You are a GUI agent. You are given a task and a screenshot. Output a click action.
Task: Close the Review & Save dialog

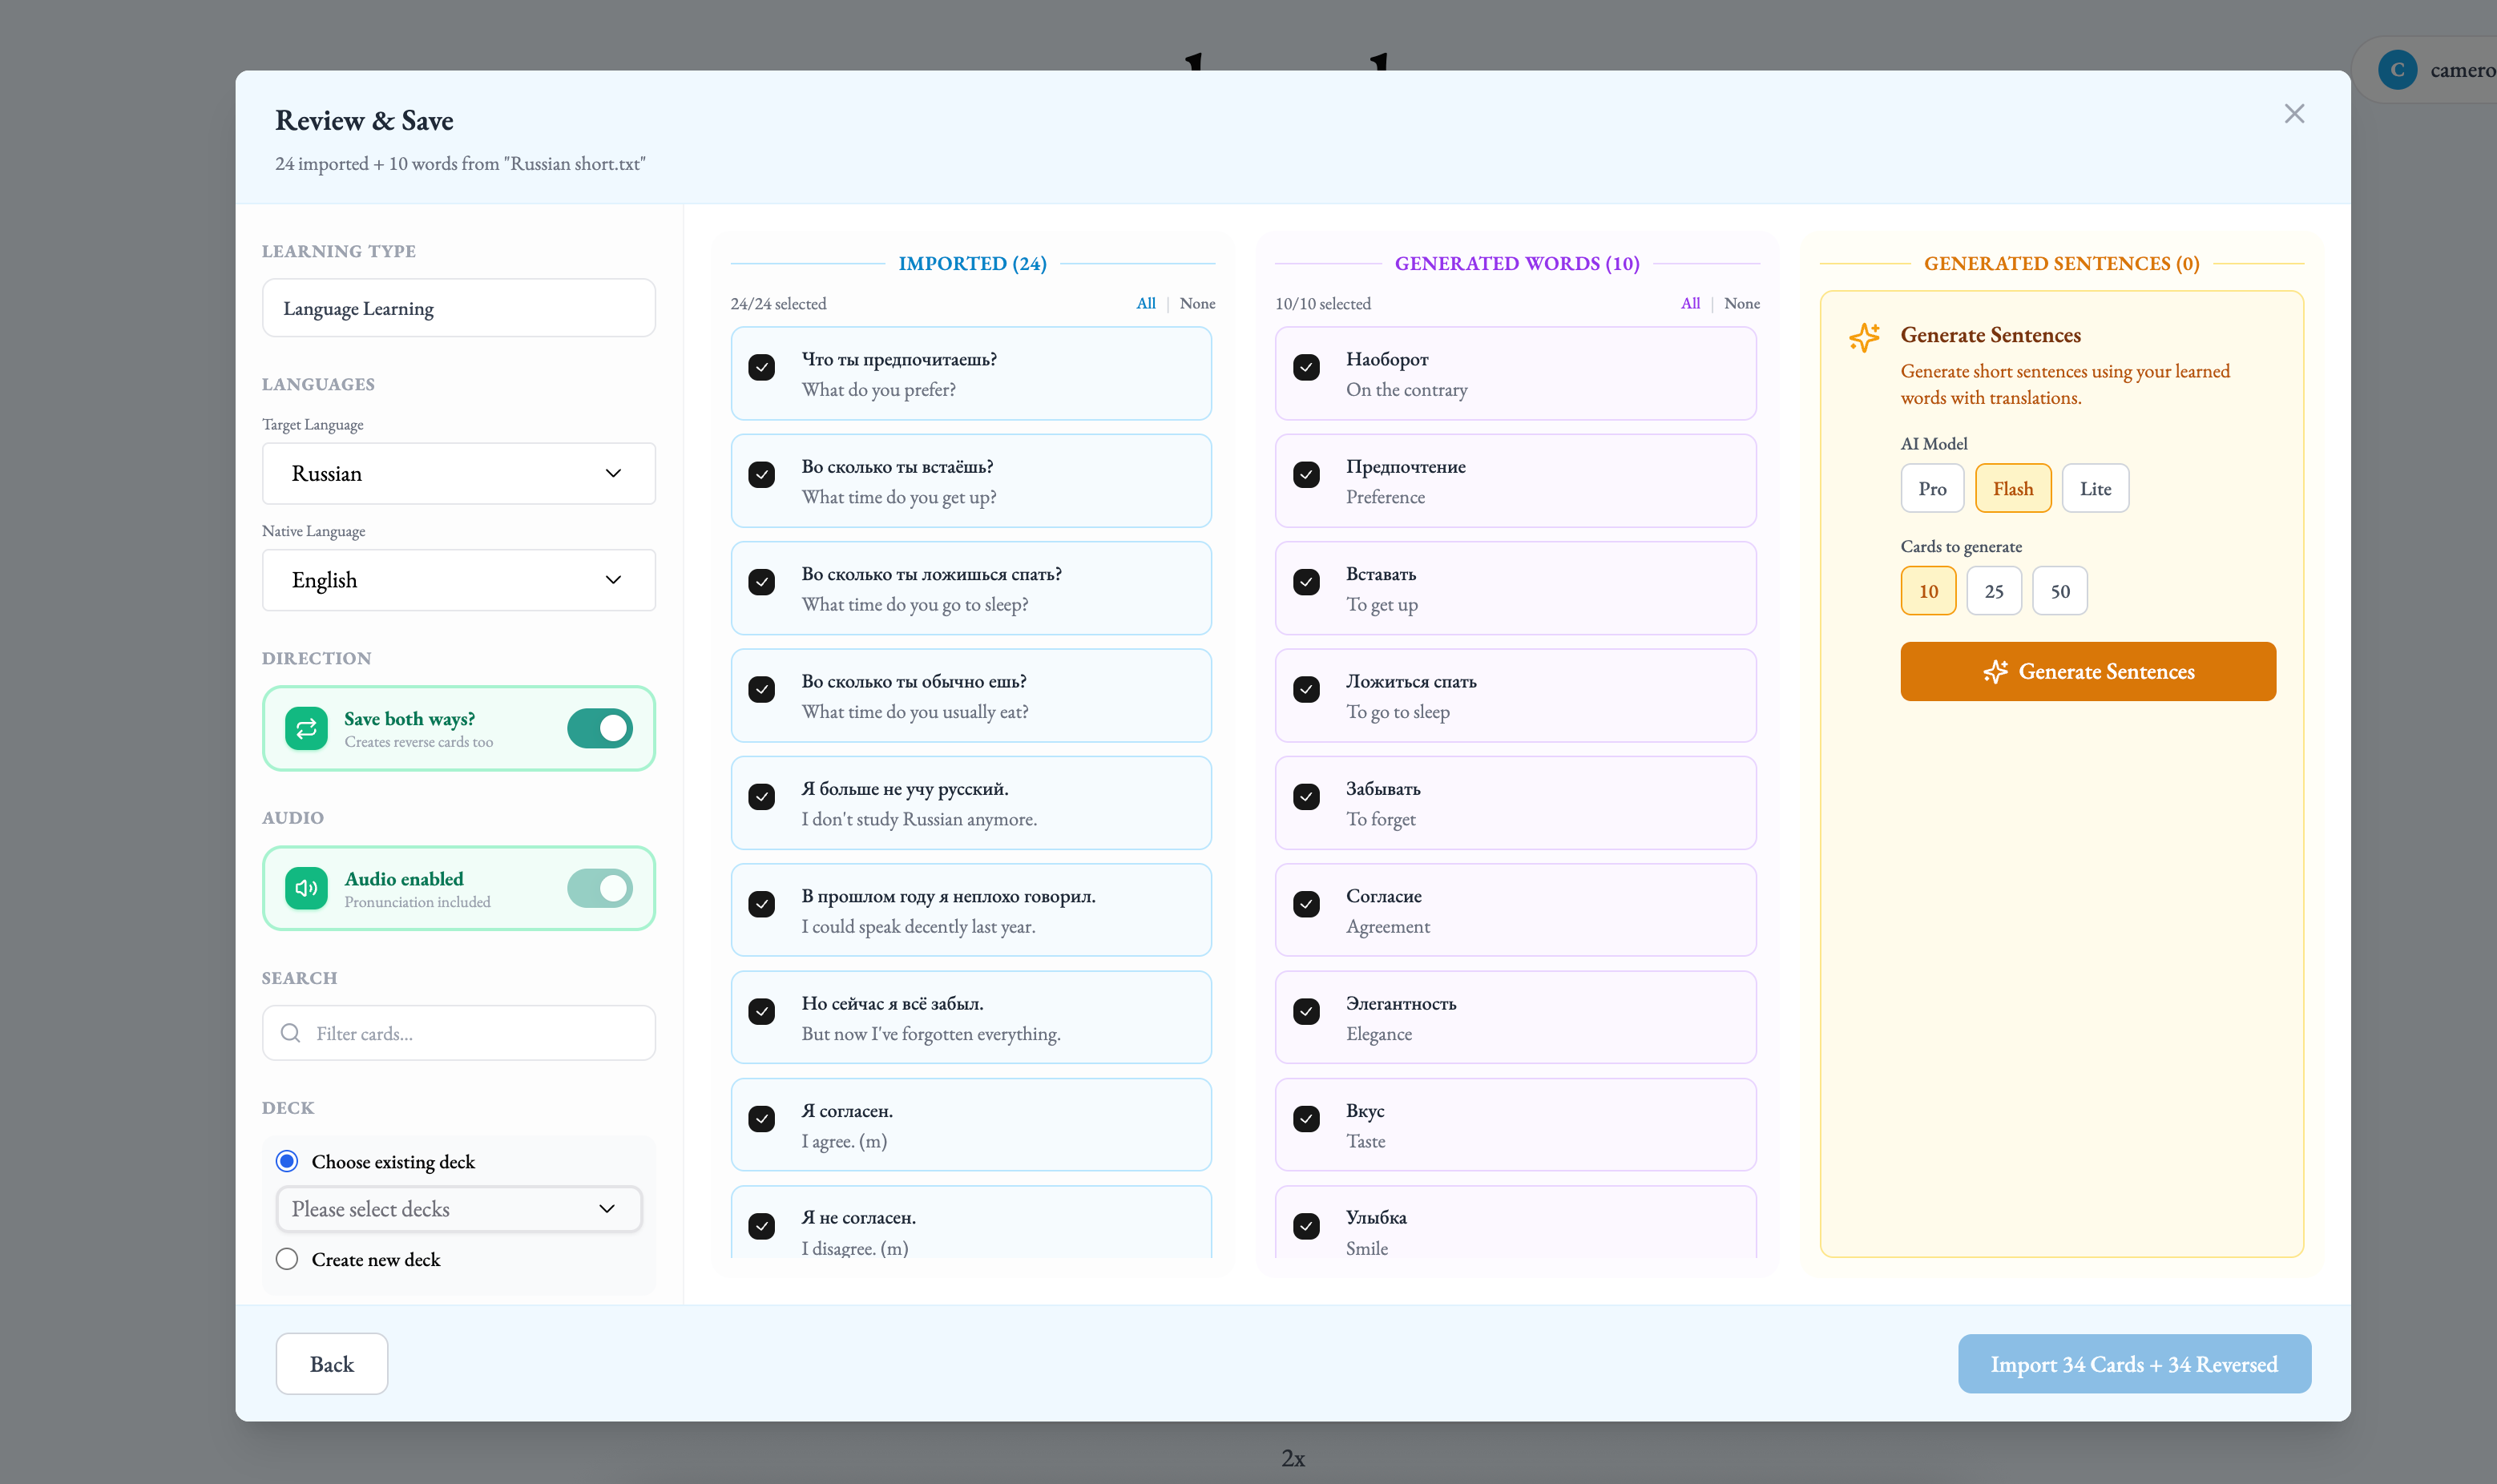click(2294, 114)
